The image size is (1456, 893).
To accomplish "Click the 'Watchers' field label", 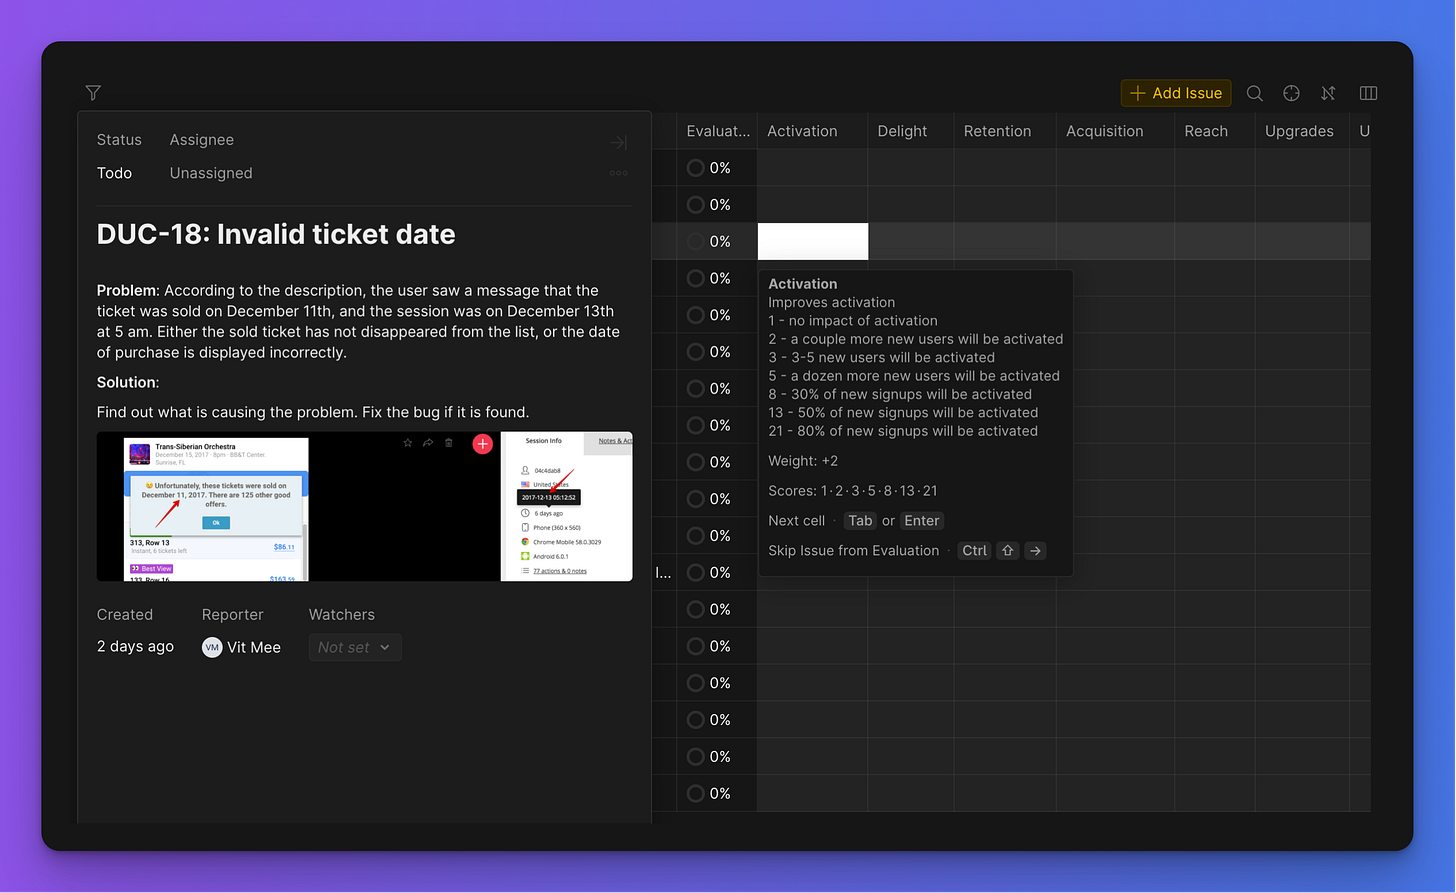I will (342, 614).
